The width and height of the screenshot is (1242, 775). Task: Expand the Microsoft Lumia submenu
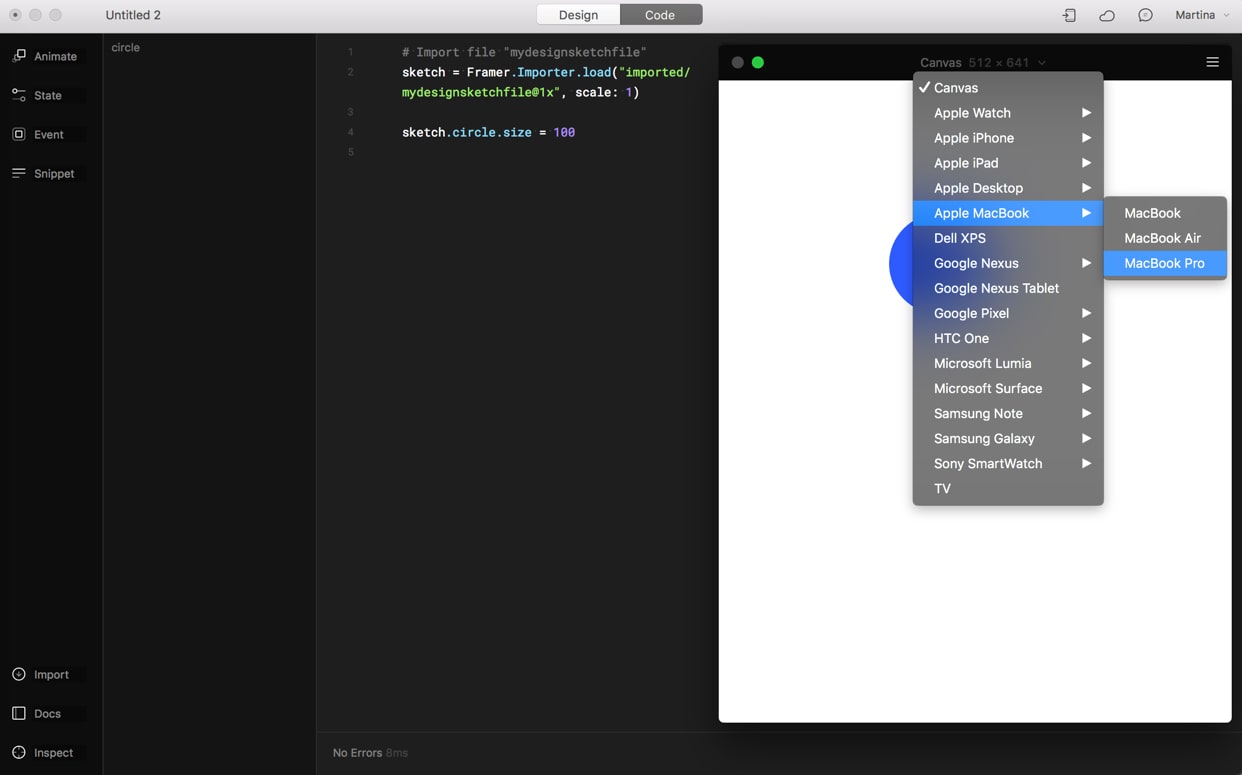1008,363
